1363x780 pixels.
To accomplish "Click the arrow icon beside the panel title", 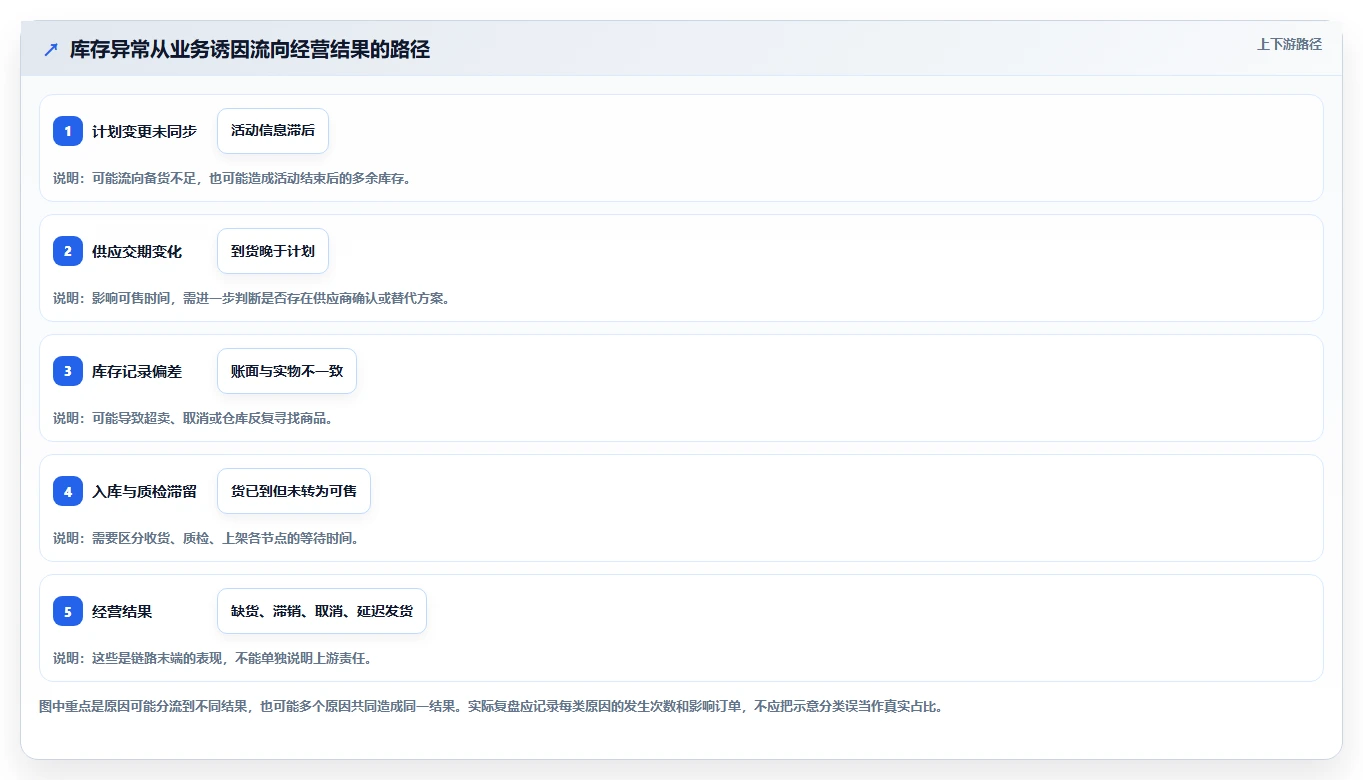I will (51, 49).
